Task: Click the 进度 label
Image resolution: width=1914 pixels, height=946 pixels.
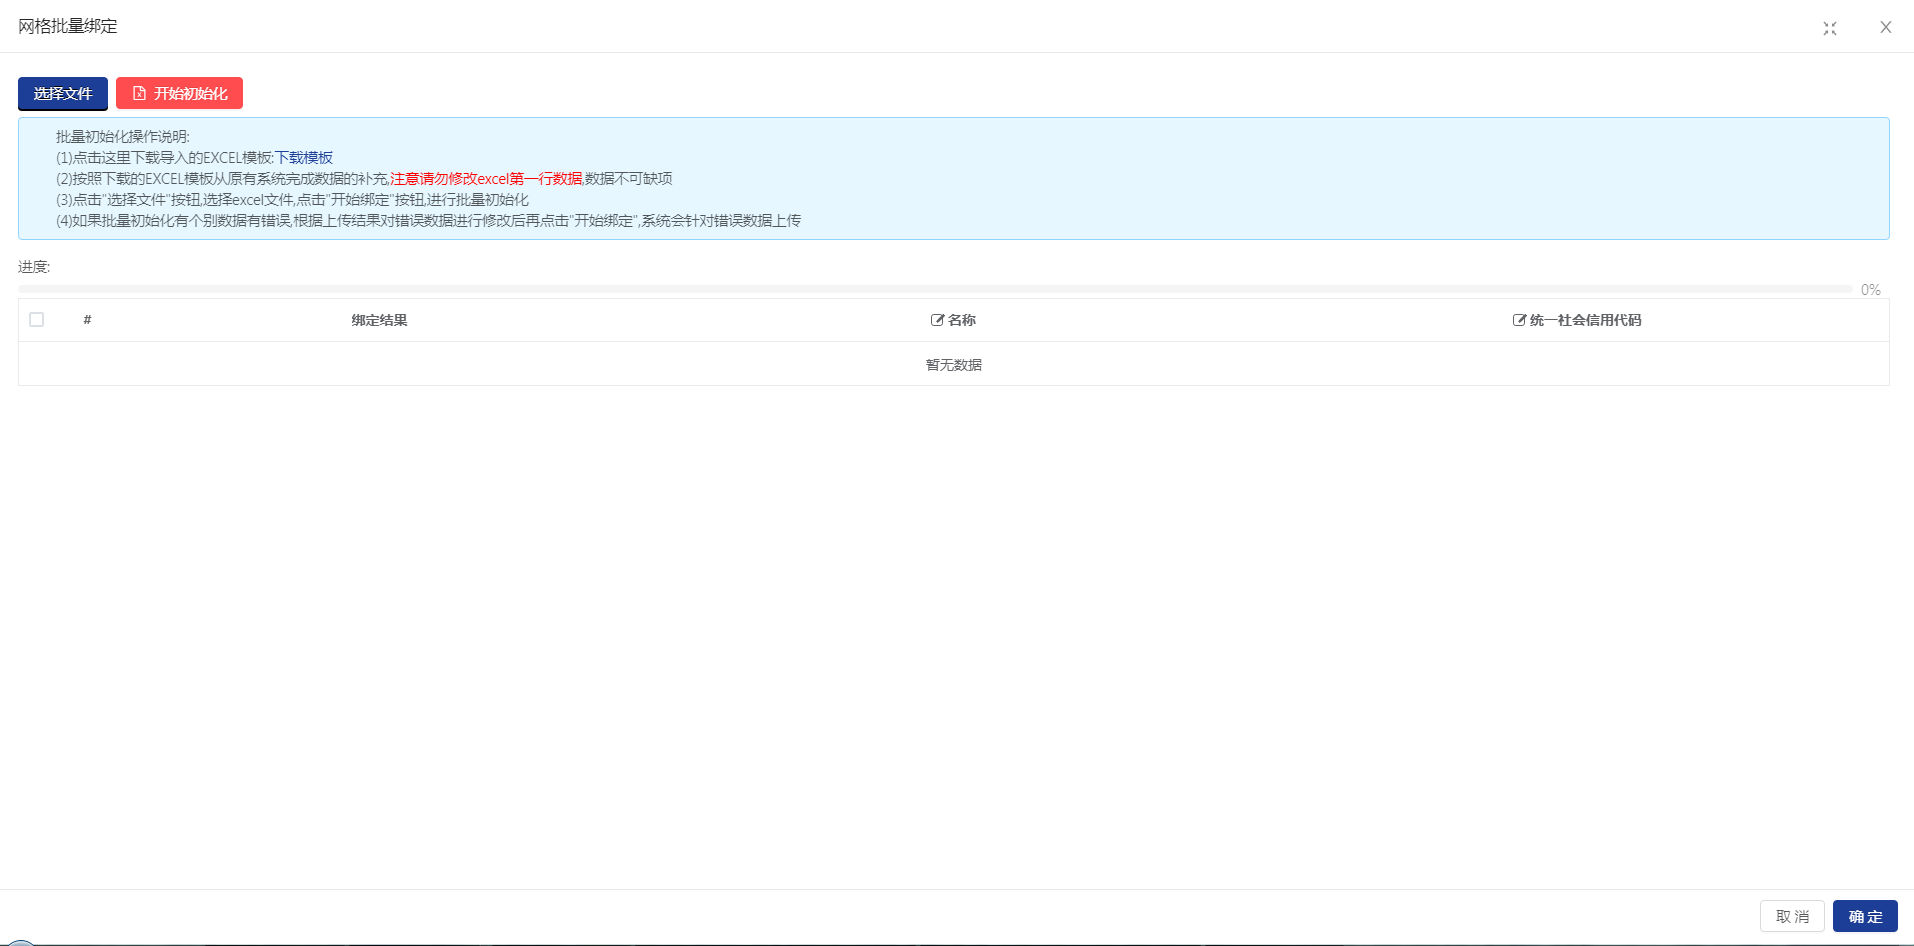Action: (x=34, y=267)
